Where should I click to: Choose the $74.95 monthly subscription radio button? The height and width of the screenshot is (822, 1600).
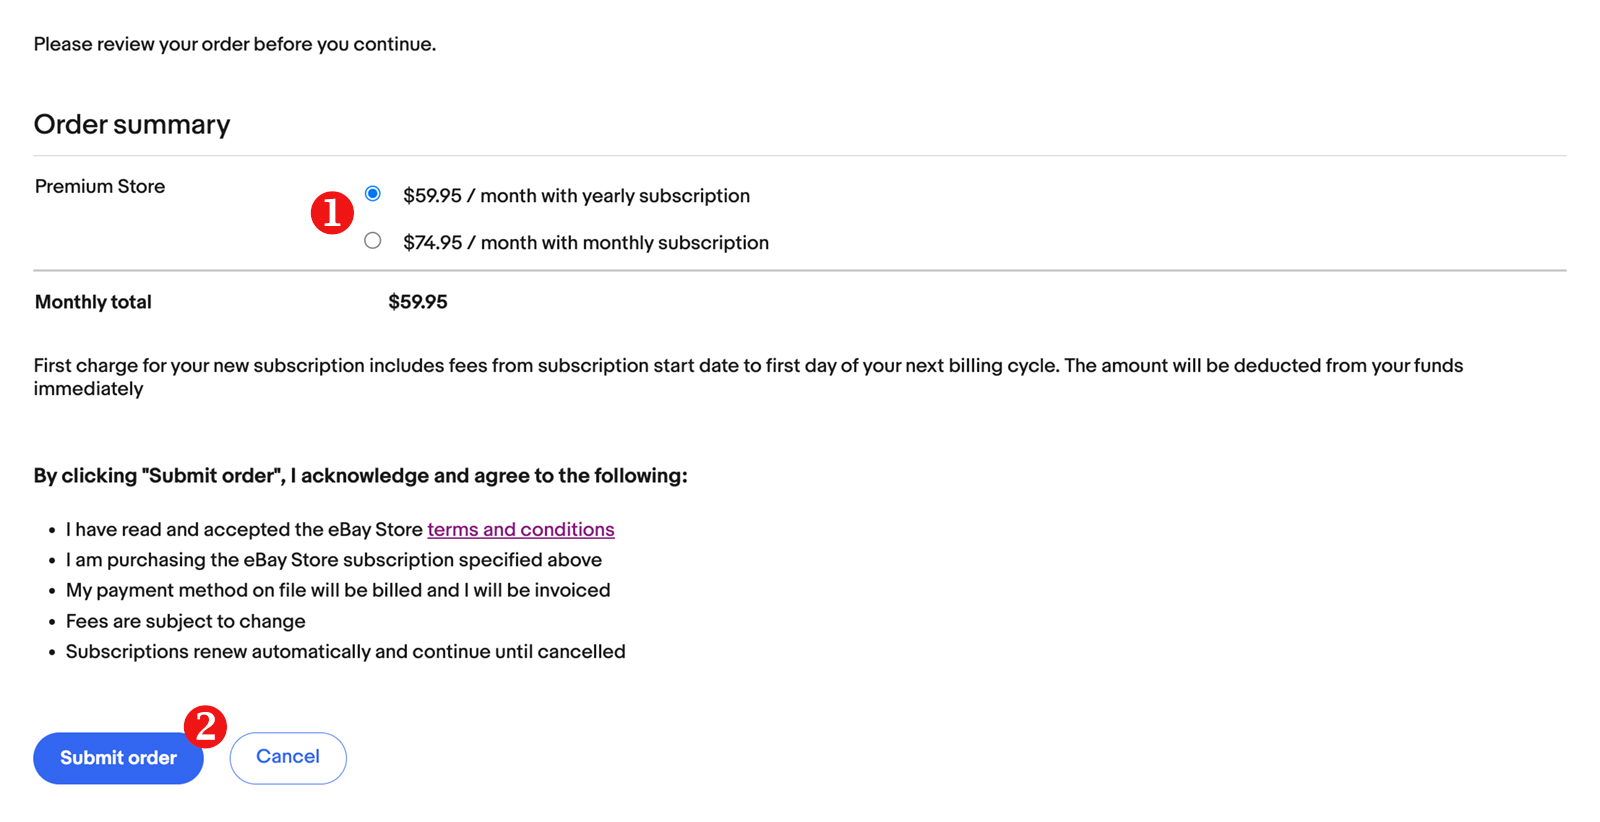tap(373, 241)
